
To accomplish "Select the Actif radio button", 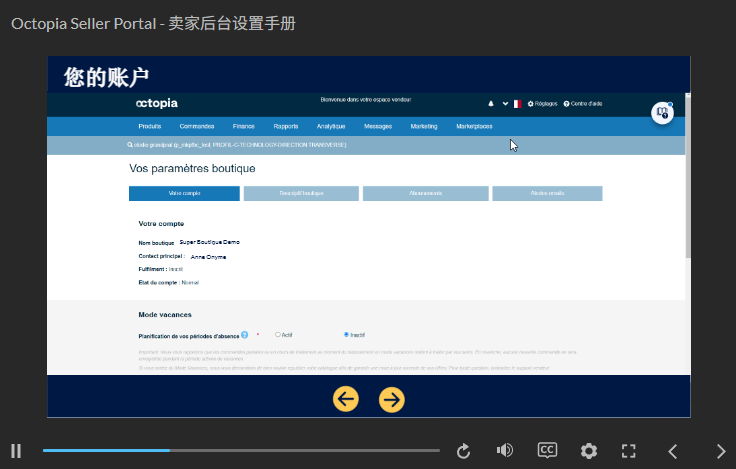I will [278, 335].
